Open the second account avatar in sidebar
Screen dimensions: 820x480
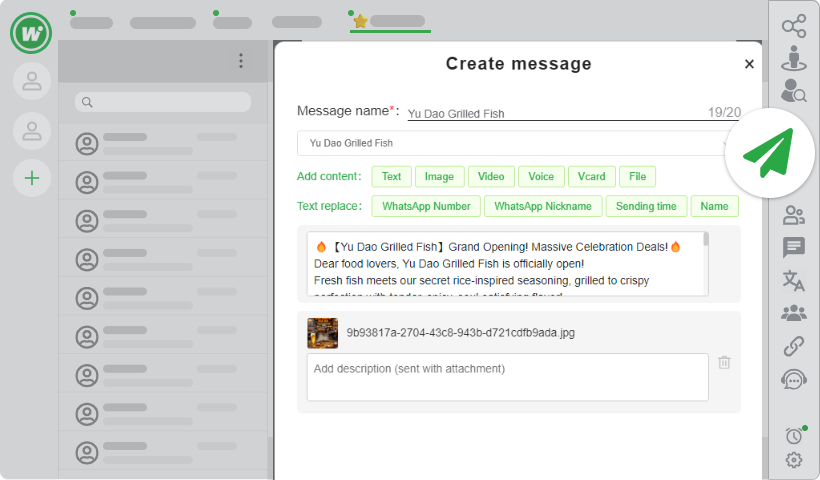(x=32, y=130)
